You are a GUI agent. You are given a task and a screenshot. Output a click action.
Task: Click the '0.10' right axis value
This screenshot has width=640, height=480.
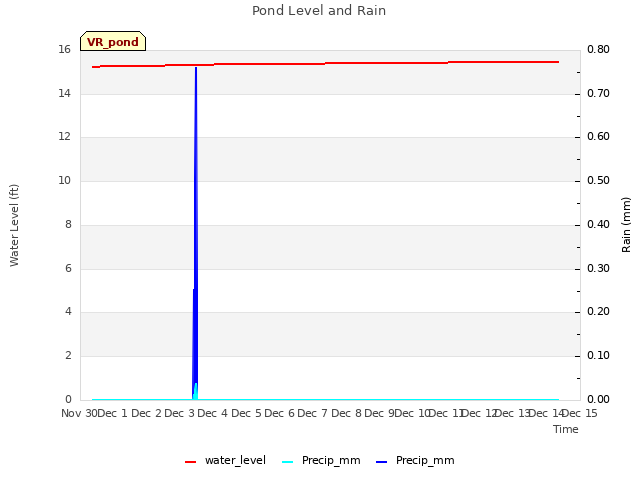click(598, 356)
